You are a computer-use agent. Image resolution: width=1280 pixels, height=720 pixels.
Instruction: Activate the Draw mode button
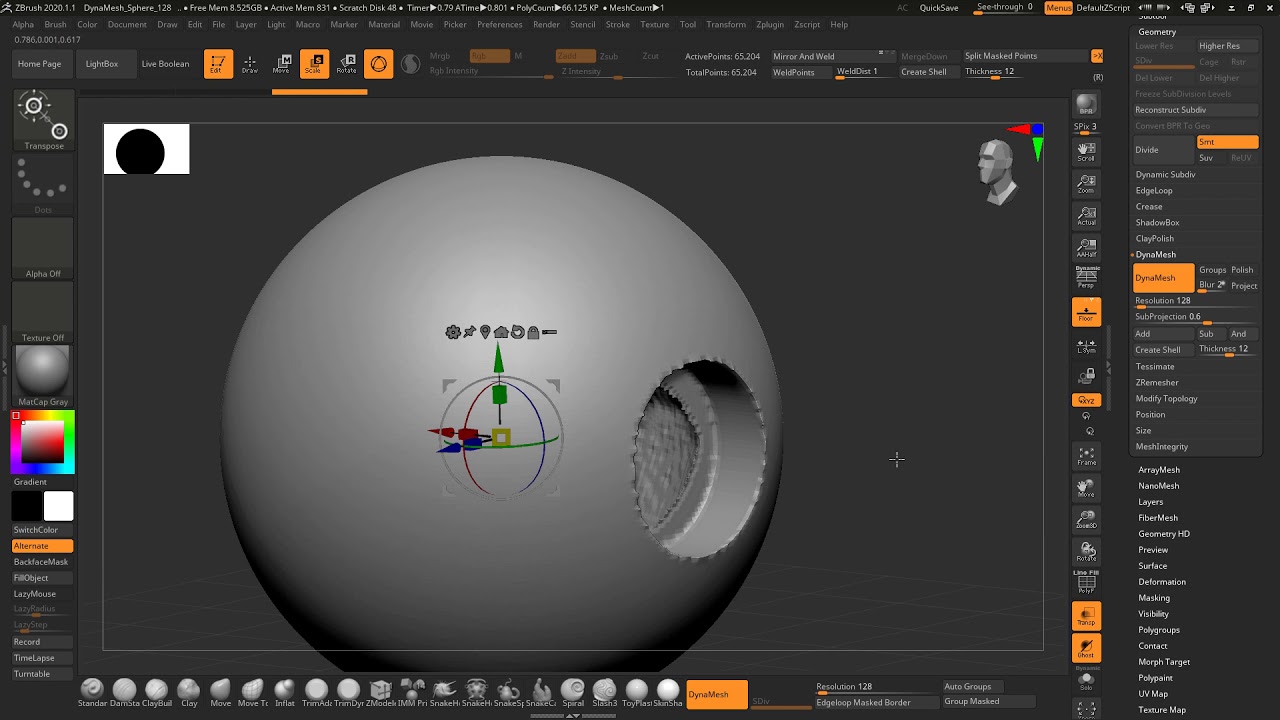click(x=250, y=64)
